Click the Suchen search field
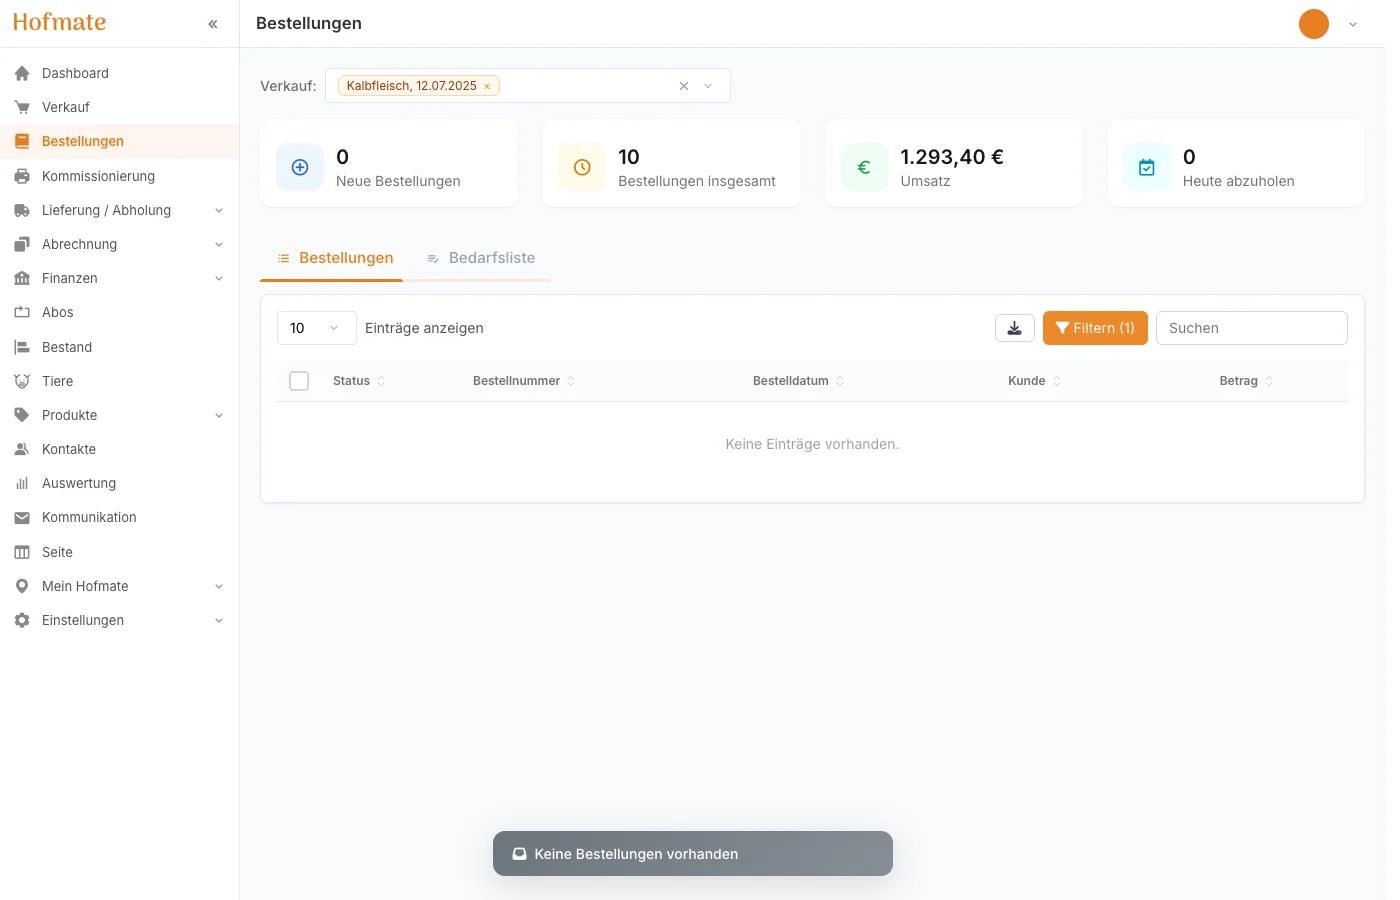1400x900 pixels. point(1251,328)
